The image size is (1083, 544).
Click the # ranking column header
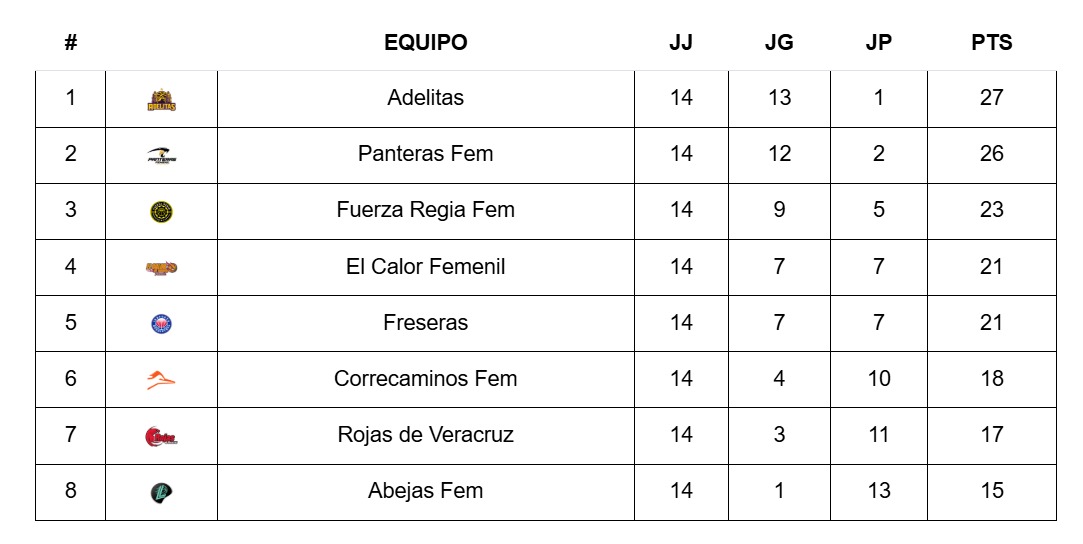point(71,43)
